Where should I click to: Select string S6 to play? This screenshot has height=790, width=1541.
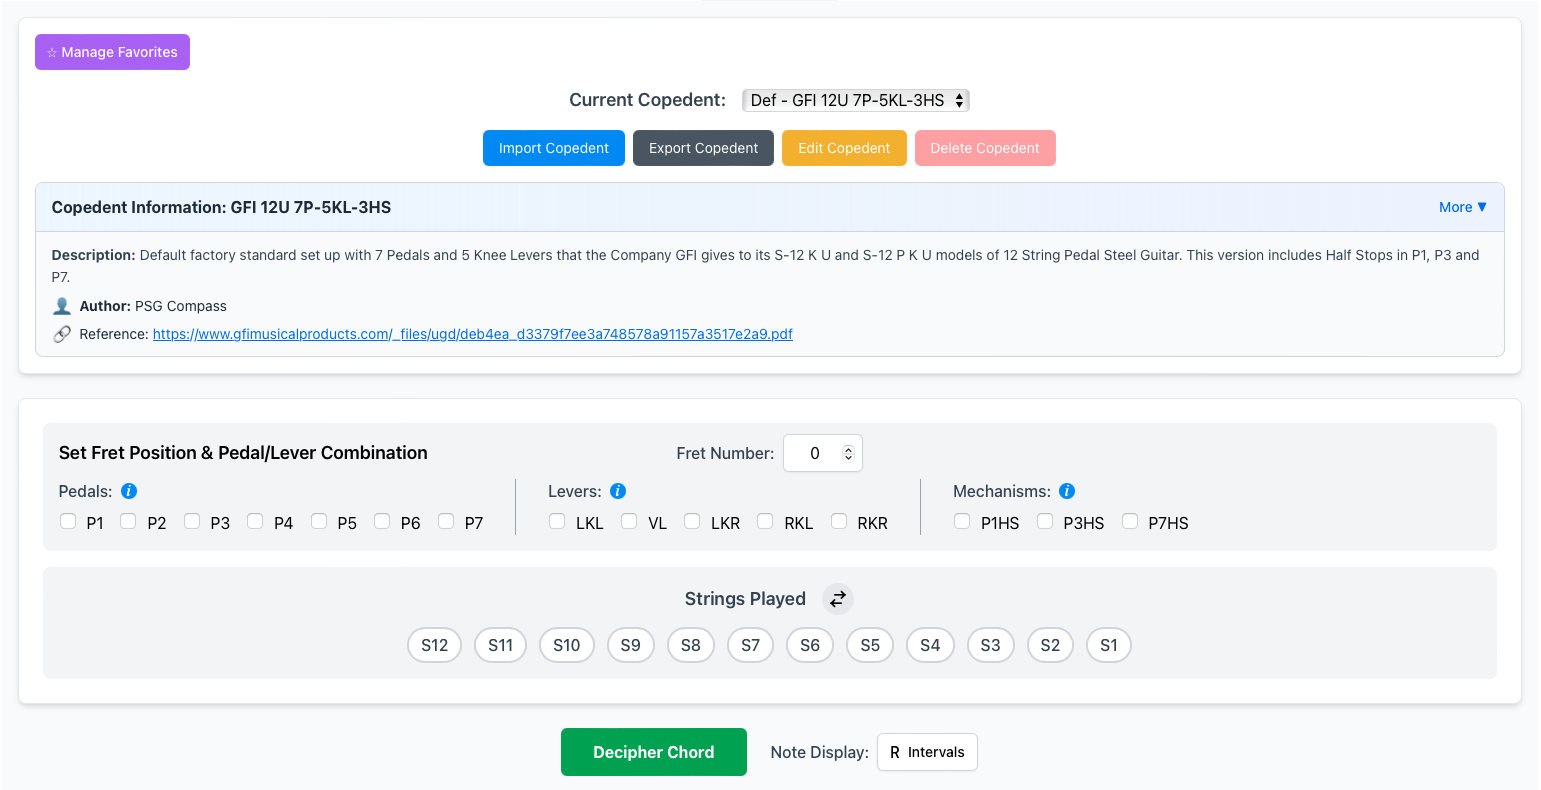[x=810, y=645]
